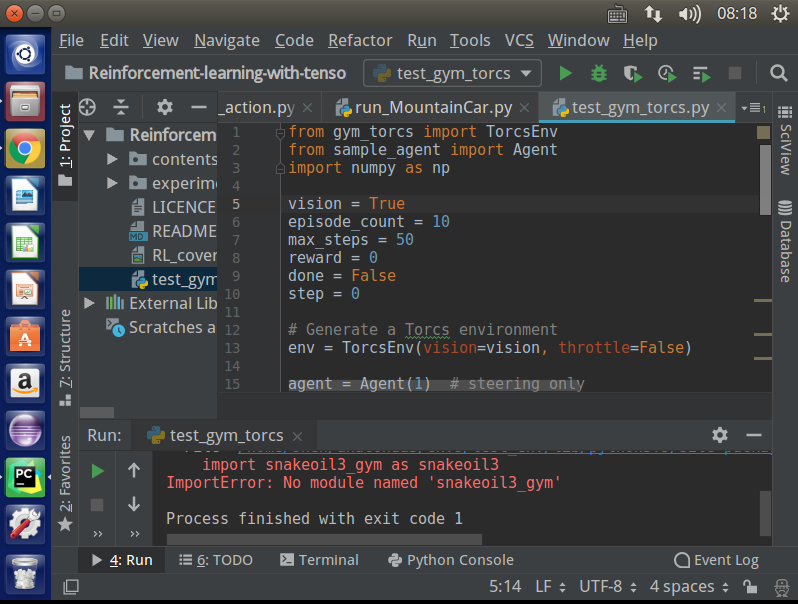Viewport: 798px width, 604px height.
Task: Expand the contents folder in project tree
Action: (x=112, y=159)
